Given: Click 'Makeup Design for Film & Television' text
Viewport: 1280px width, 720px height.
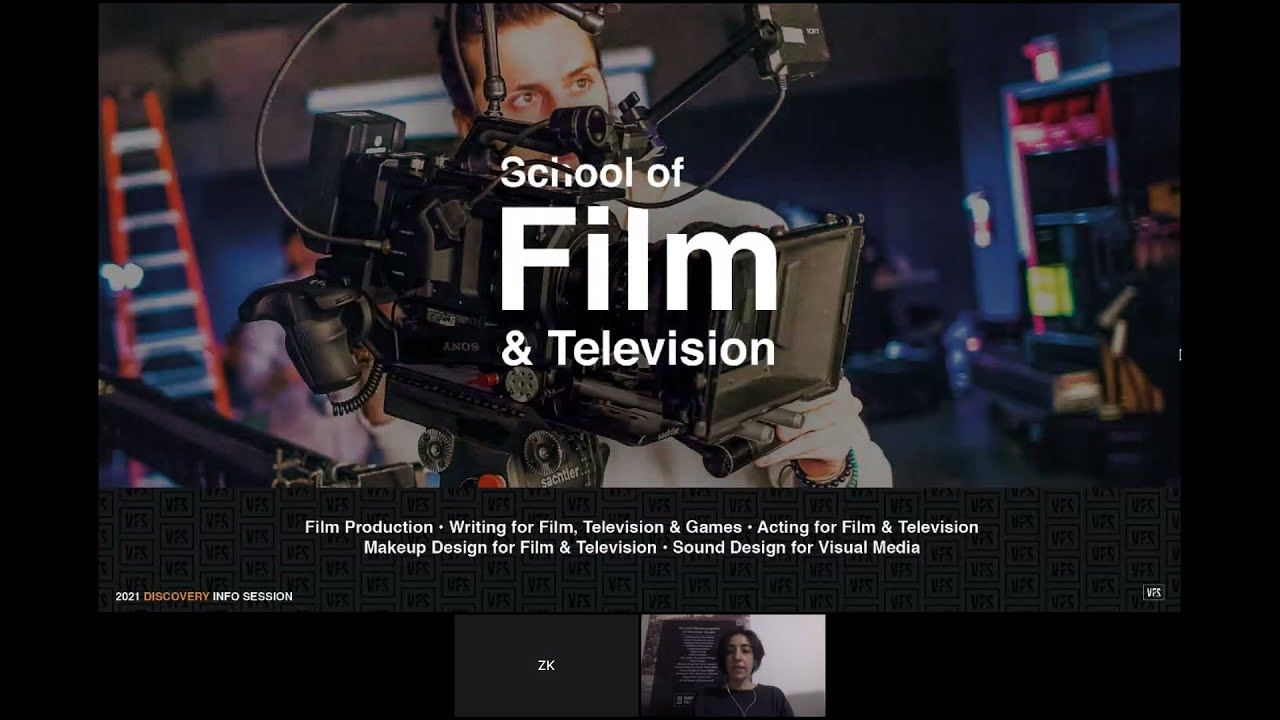Looking at the screenshot, I should coord(510,547).
